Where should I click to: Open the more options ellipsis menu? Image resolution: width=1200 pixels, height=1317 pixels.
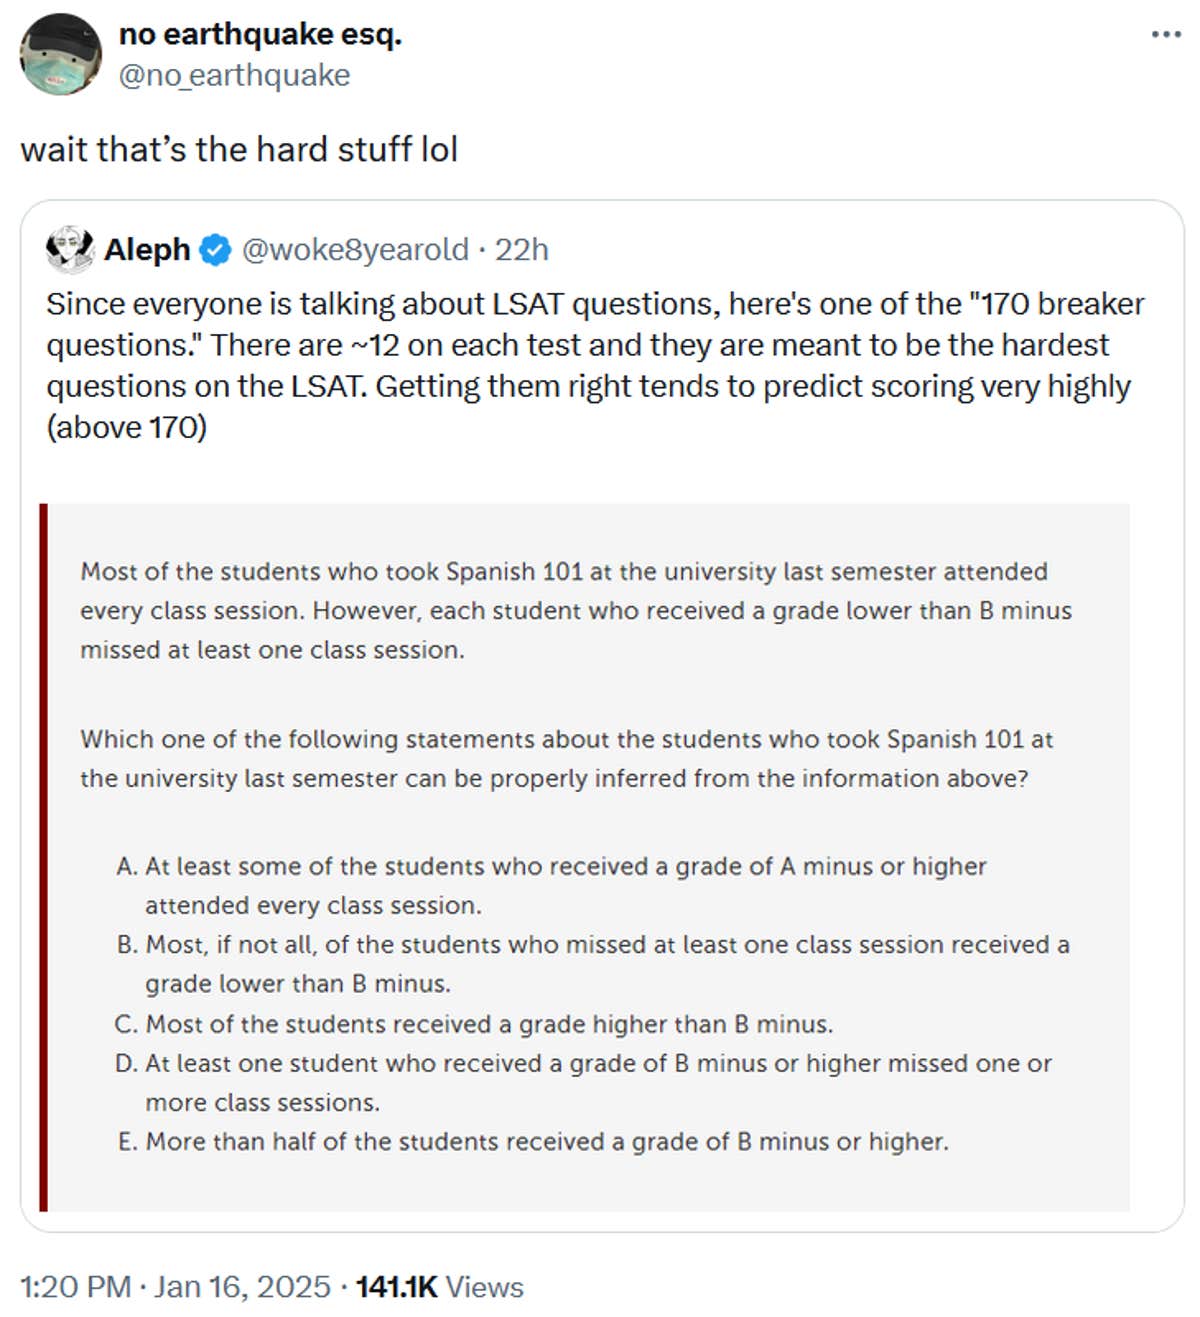(x=1164, y=34)
